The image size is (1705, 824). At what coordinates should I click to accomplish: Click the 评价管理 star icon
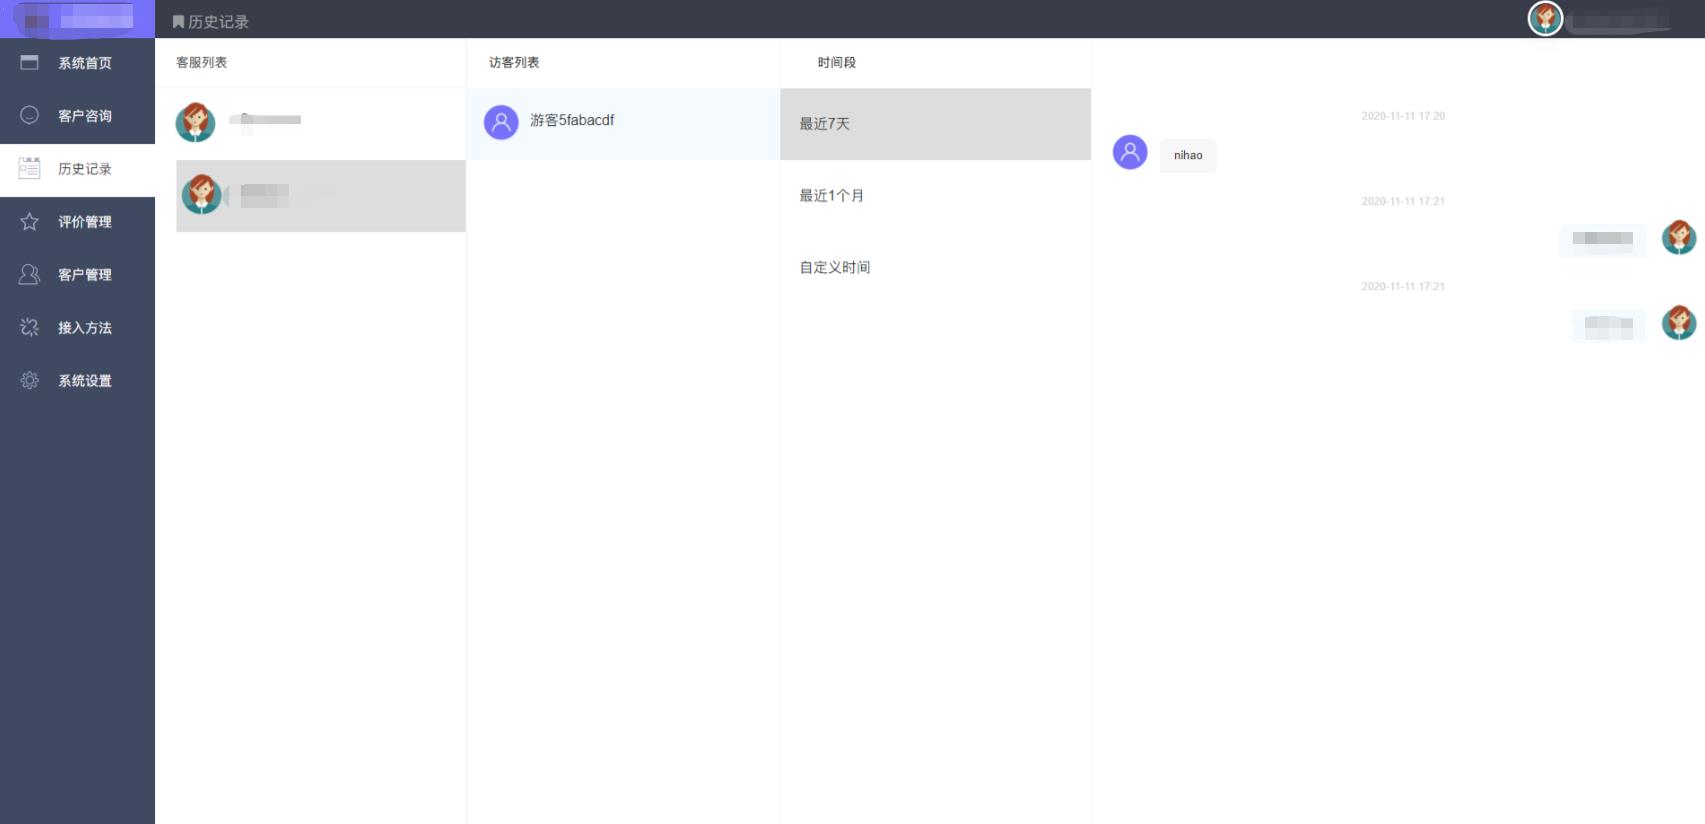point(30,221)
